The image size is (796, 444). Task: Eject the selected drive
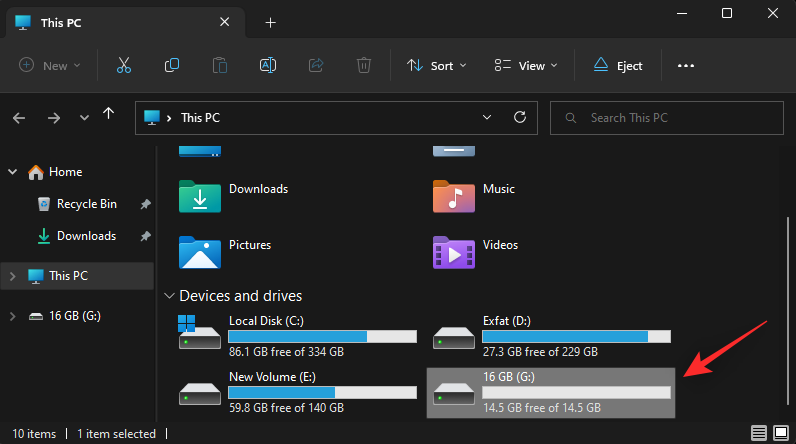[x=617, y=65]
